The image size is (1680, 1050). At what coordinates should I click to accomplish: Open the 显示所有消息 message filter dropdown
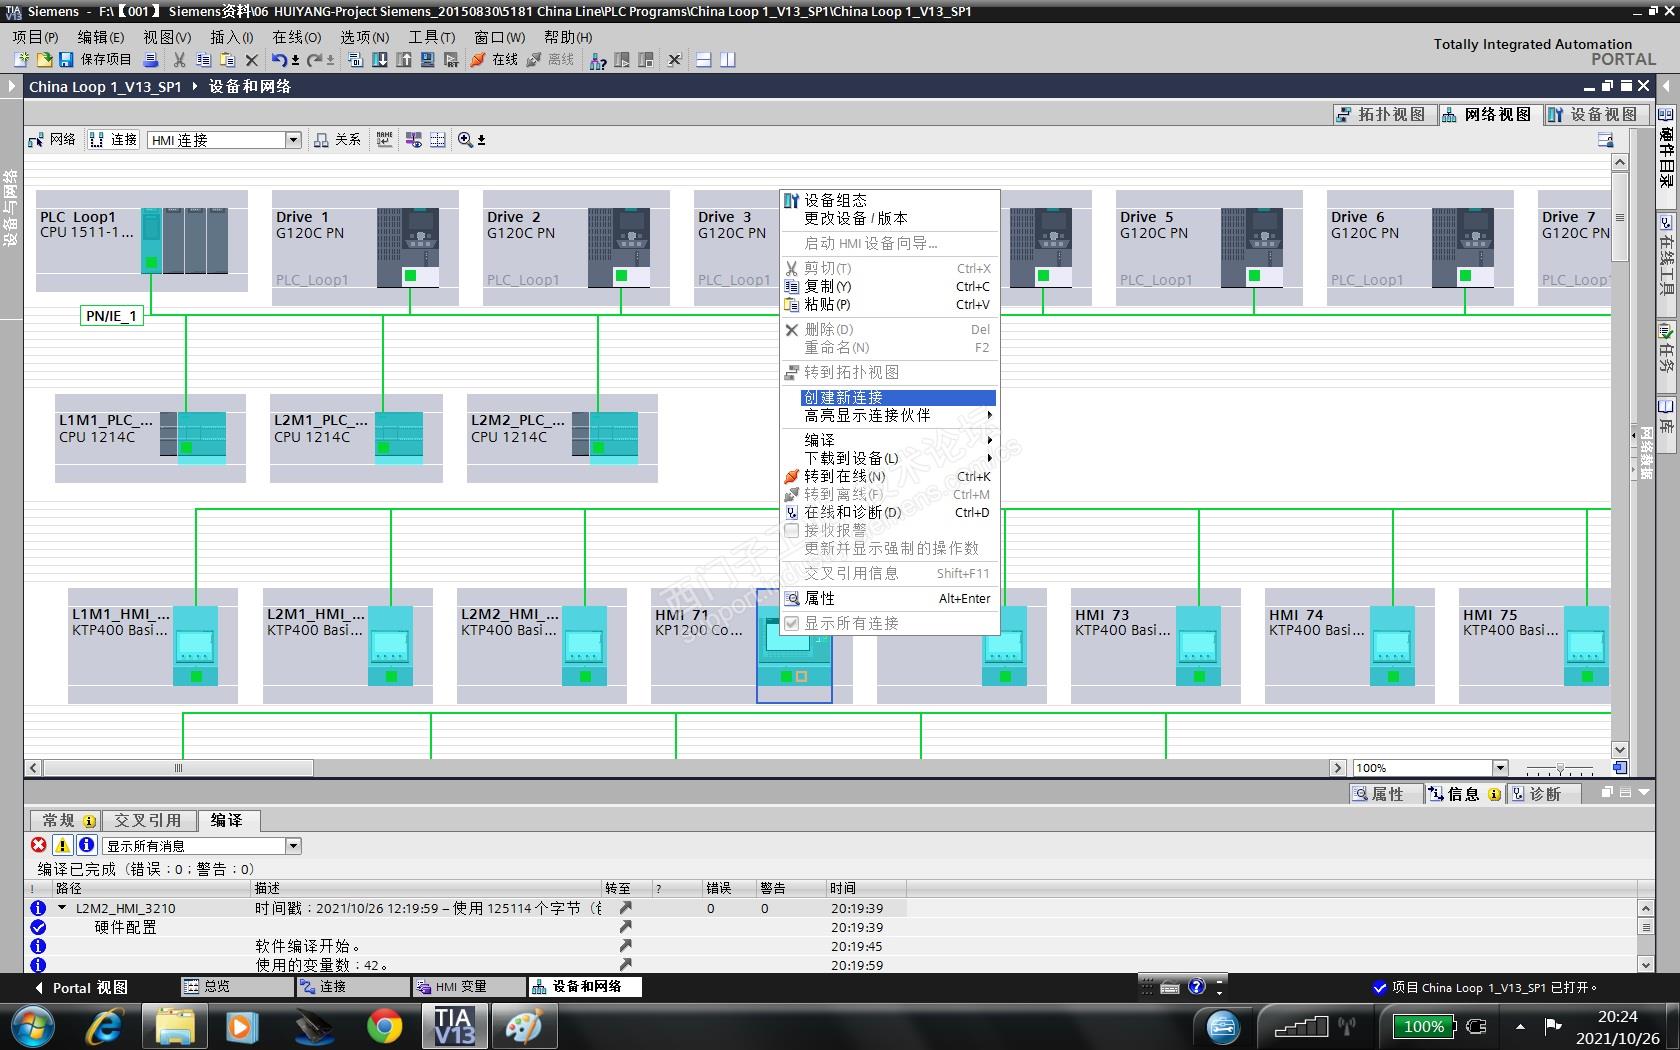coord(293,846)
